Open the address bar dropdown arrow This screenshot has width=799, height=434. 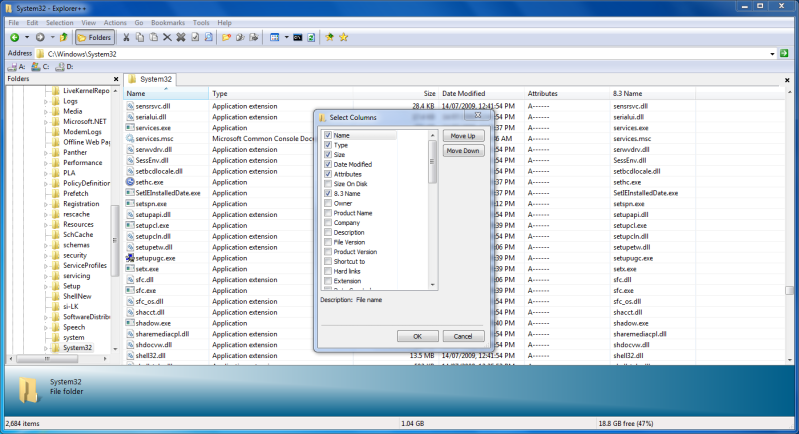tap(773, 53)
